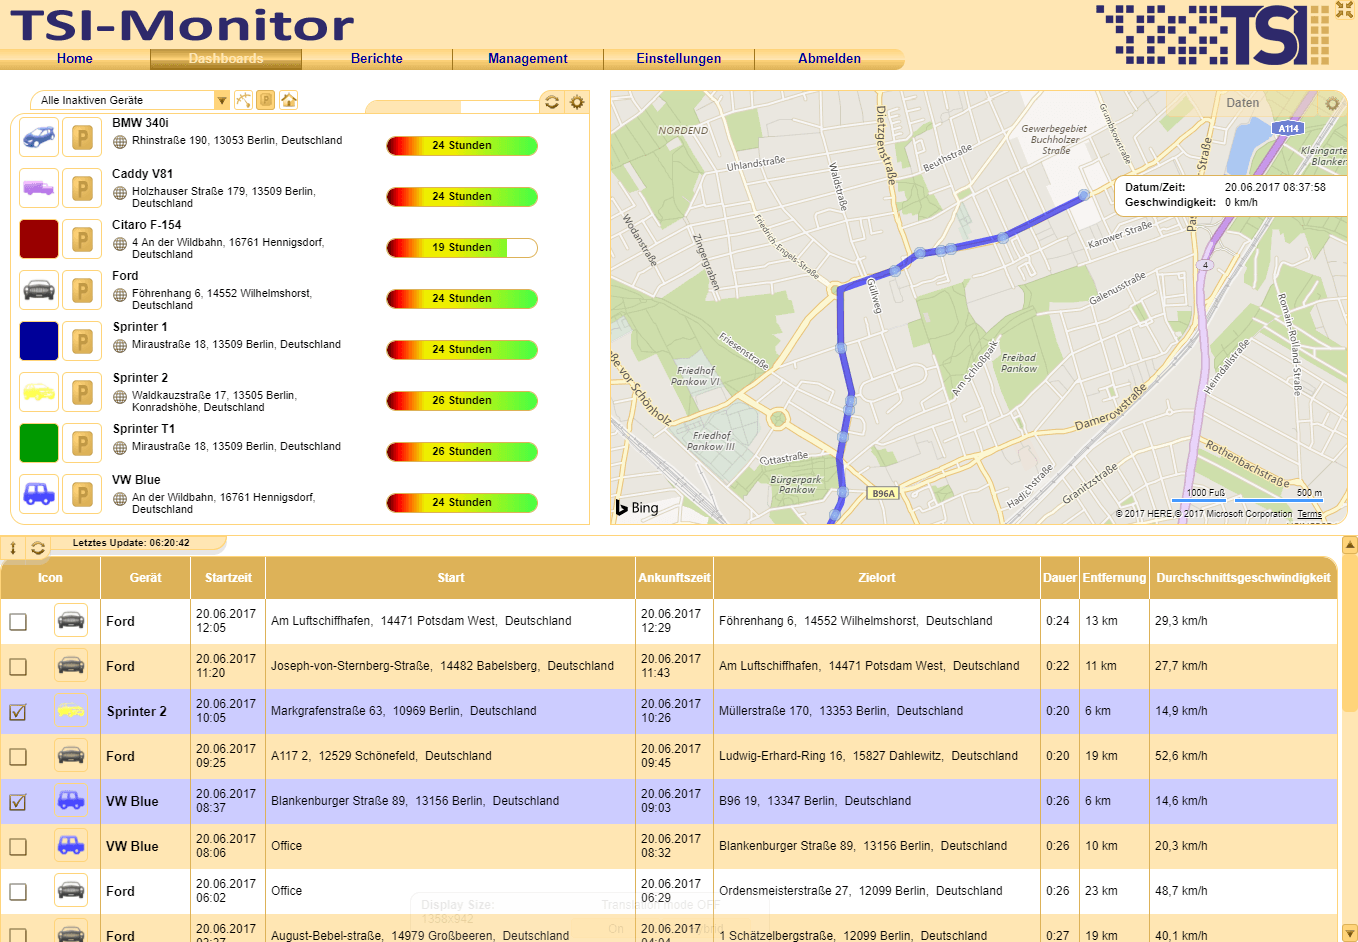
Task: Sort trips by the Entfernung column header
Action: tap(1114, 578)
